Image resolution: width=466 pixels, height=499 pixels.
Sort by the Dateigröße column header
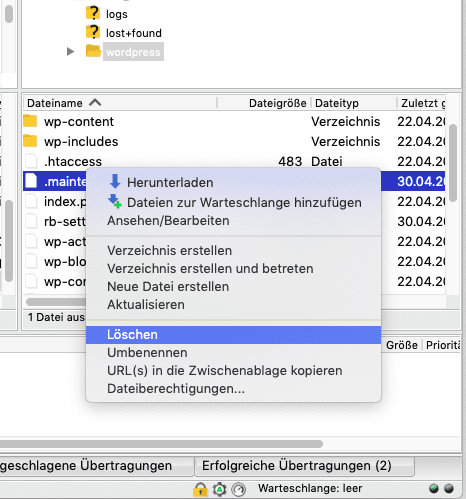pyautogui.click(x=277, y=103)
